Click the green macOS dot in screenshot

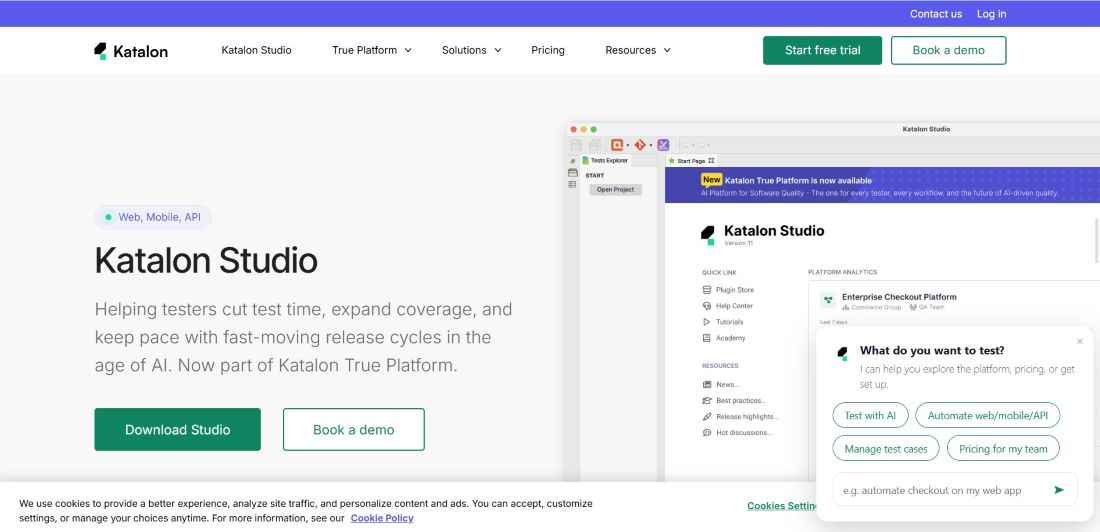coord(593,130)
